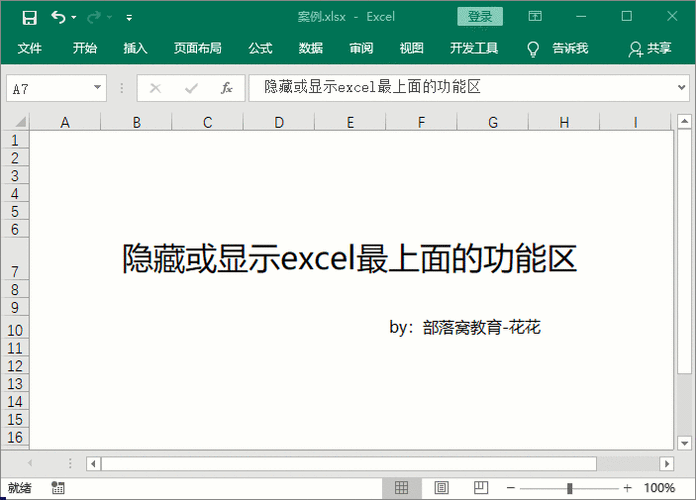696x500 pixels.
Task: Expand the formula bar chevron
Action: pos(681,87)
